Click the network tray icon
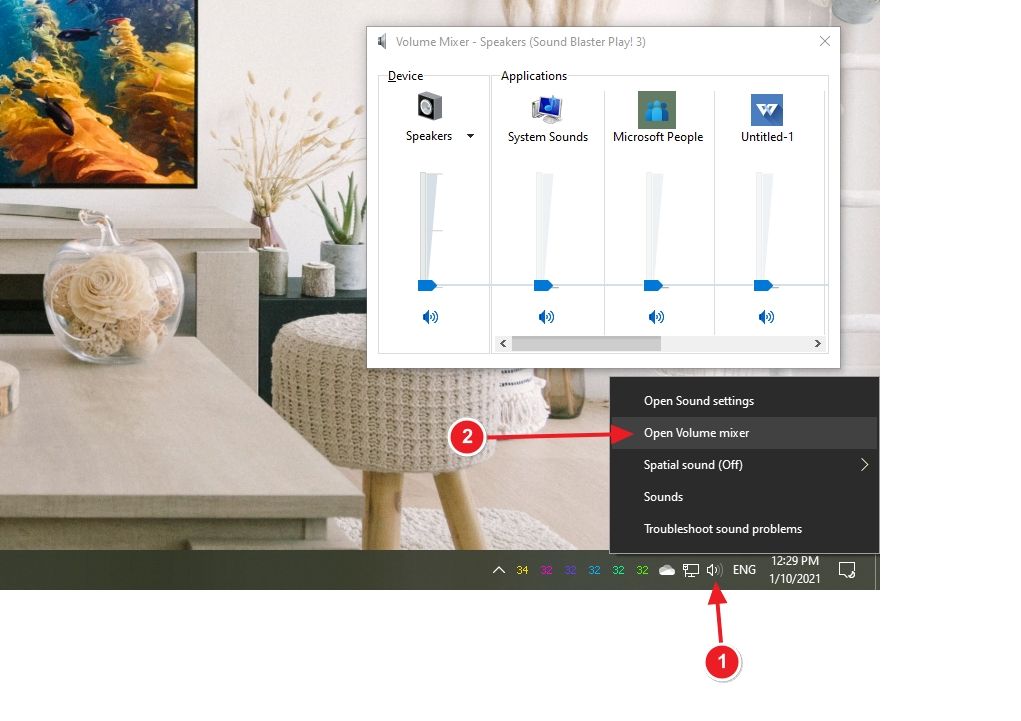Image resolution: width=1021 pixels, height=721 pixels. 691,570
